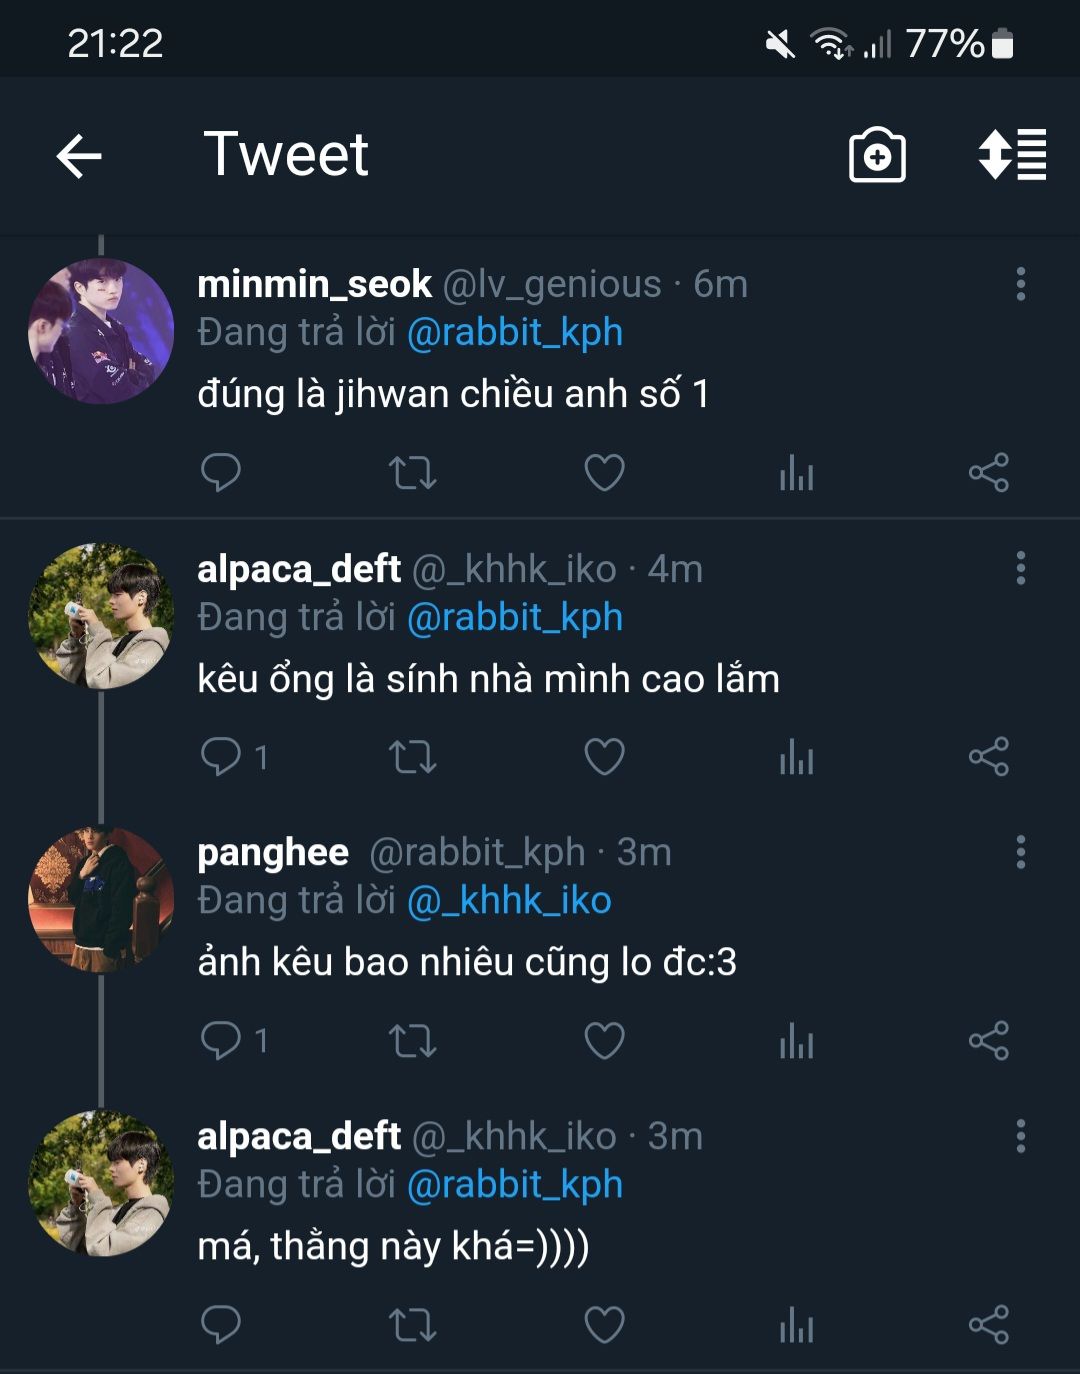
Task: Open panghee's profile avatar
Action: [x=101, y=899]
